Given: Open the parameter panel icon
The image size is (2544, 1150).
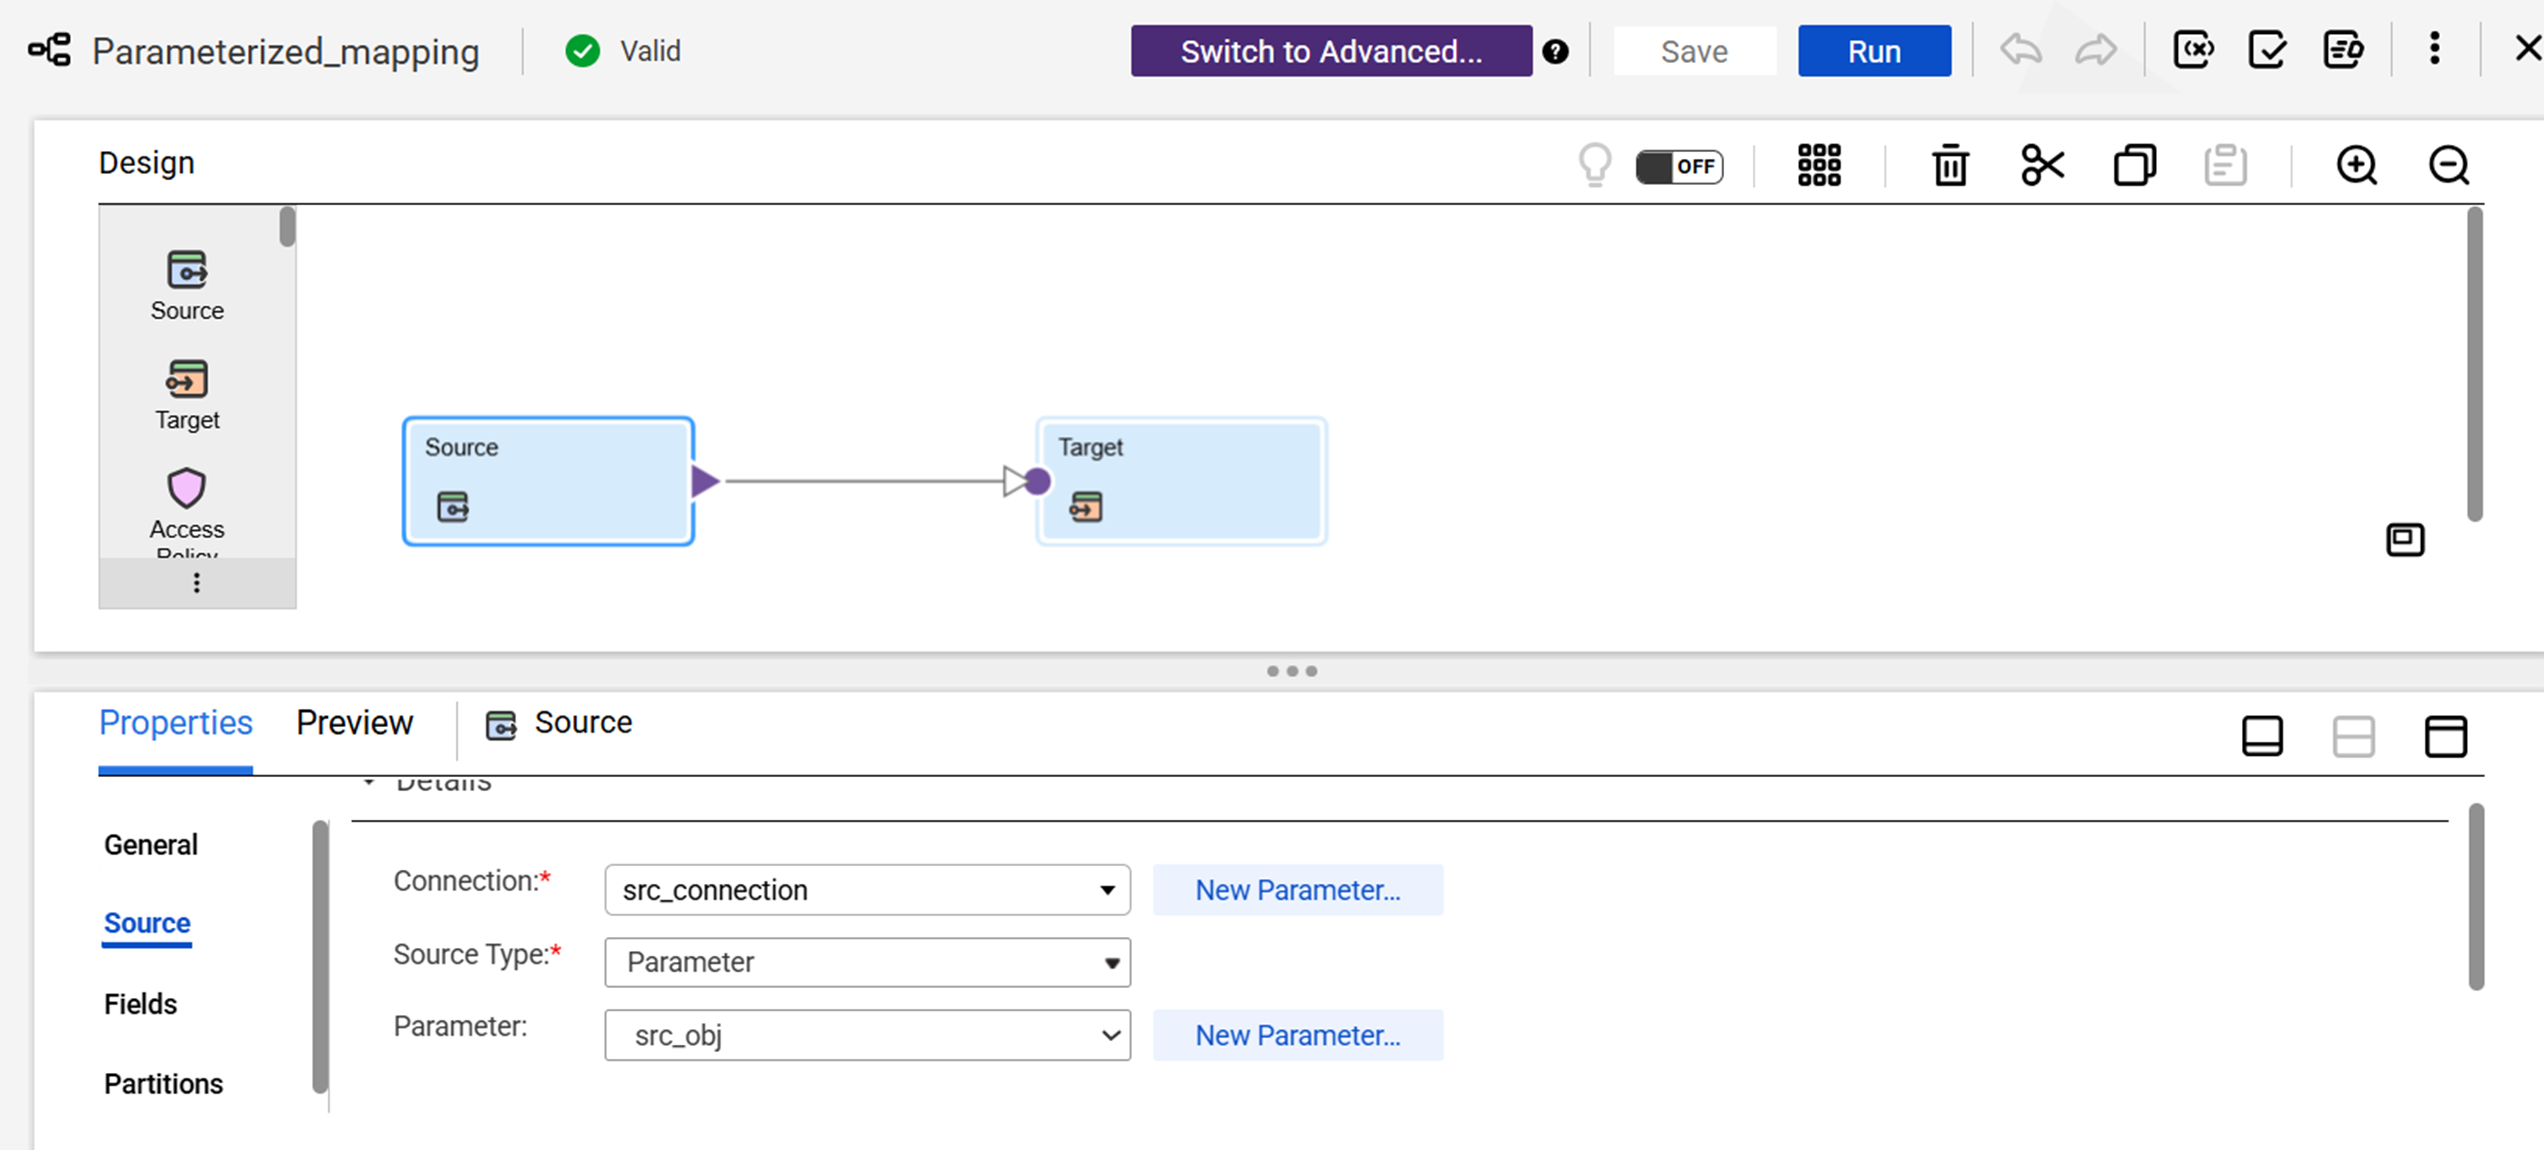Looking at the screenshot, I should 2193,49.
